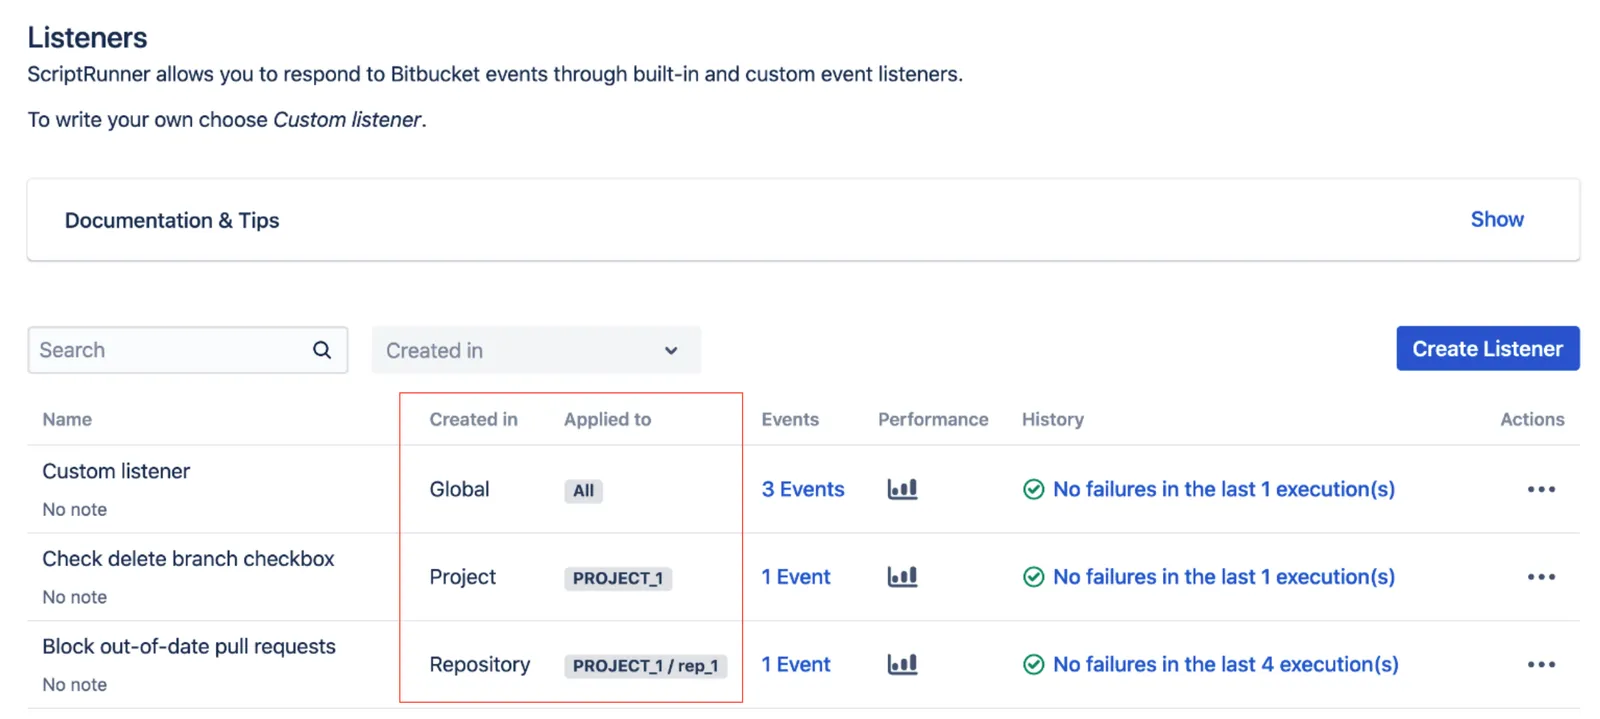Image resolution: width=1600 pixels, height=719 pixels.
Task: Click the Name column header
Action: coord(67,420)
